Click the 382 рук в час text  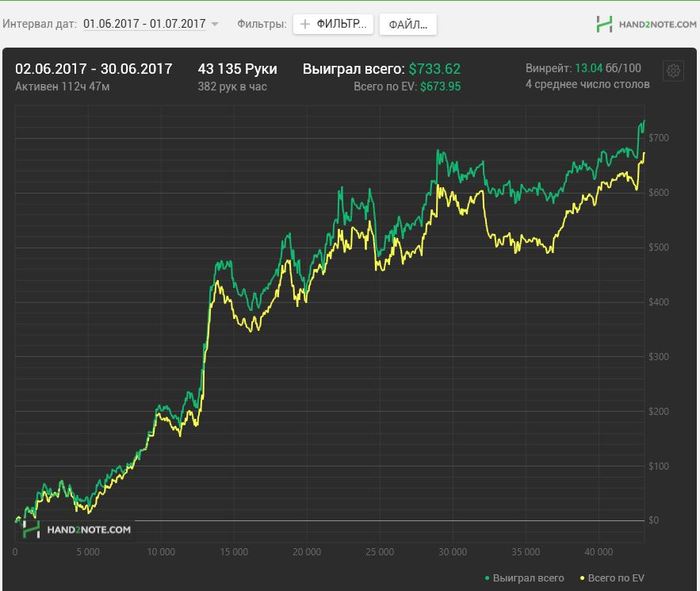pos(232,86)
